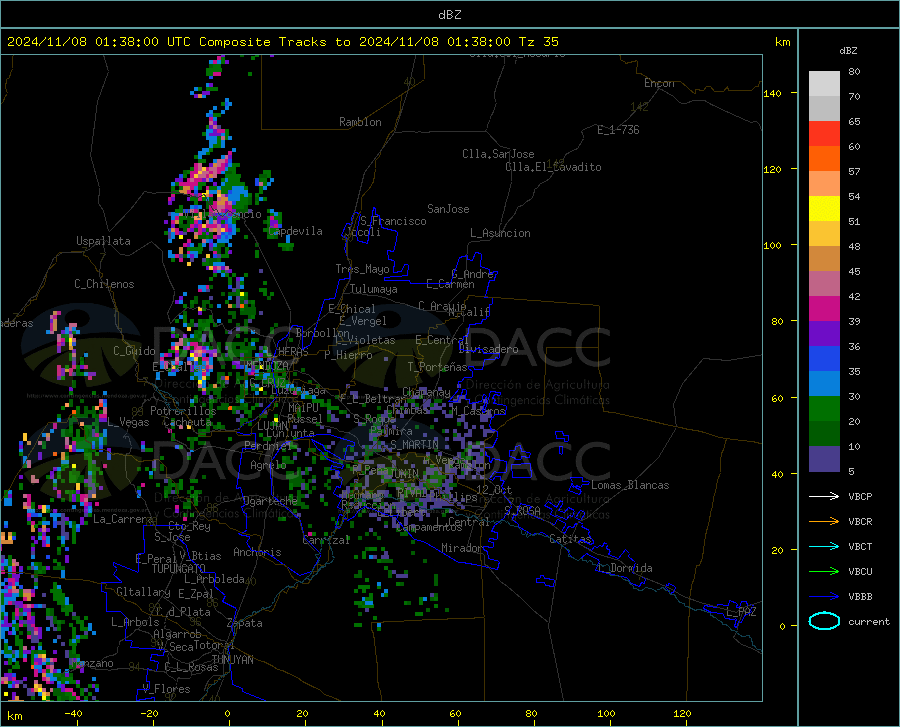This screenshot has height=727, width=900.
Task: Click the '140' tick on the vertical km axis
Action: 772,93
